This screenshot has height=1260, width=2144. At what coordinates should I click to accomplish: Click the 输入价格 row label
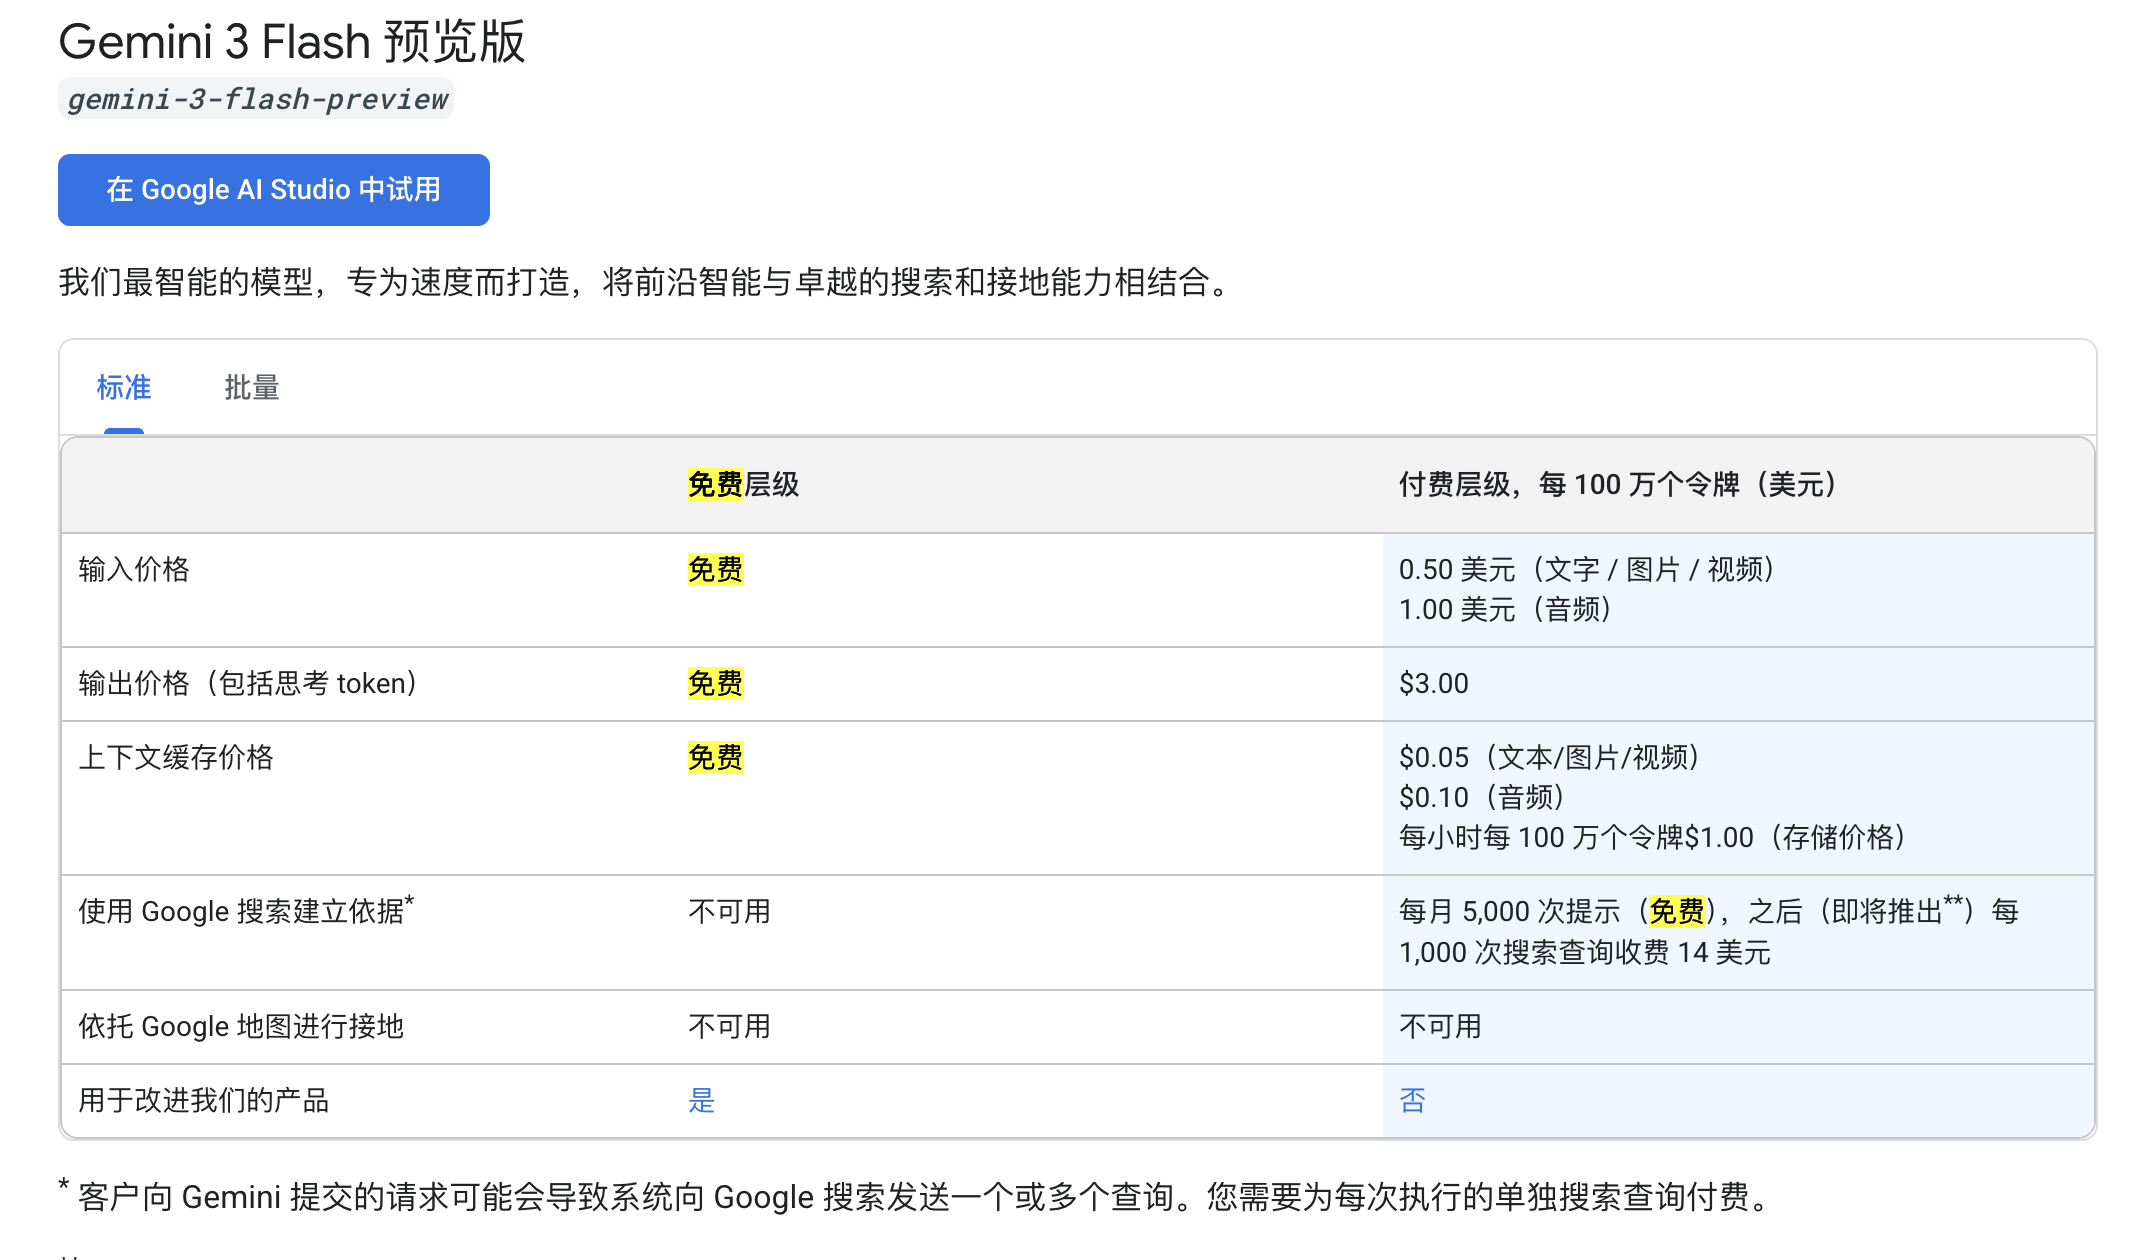[134, 570]
